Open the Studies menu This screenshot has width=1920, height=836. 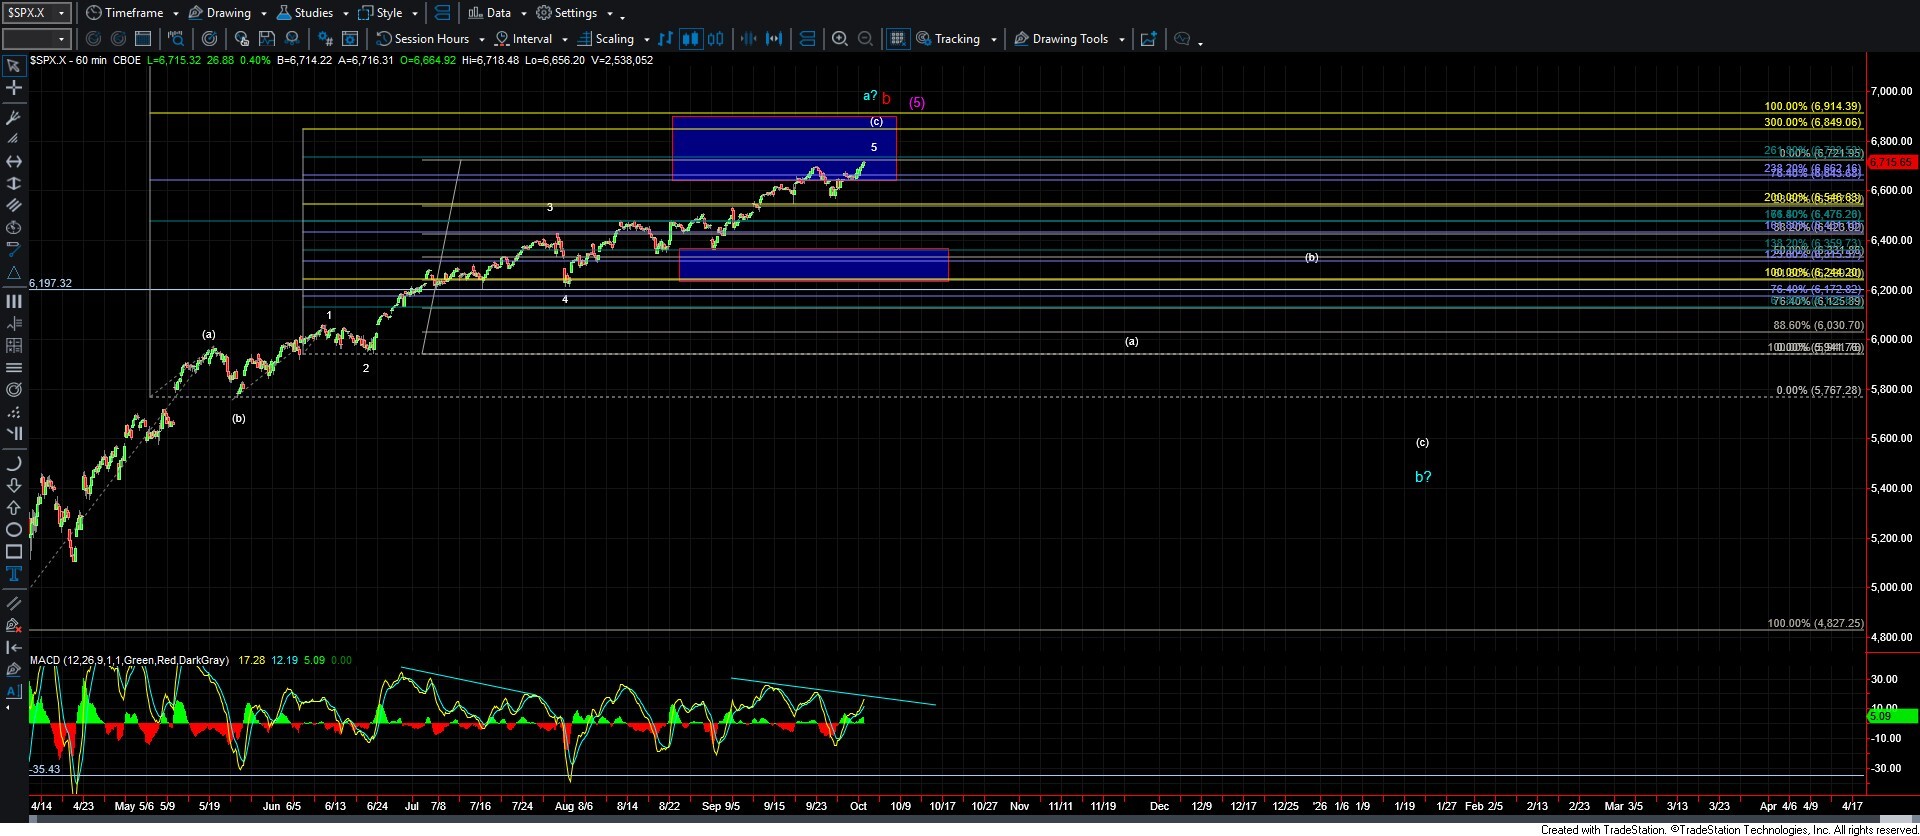[312, 13]
